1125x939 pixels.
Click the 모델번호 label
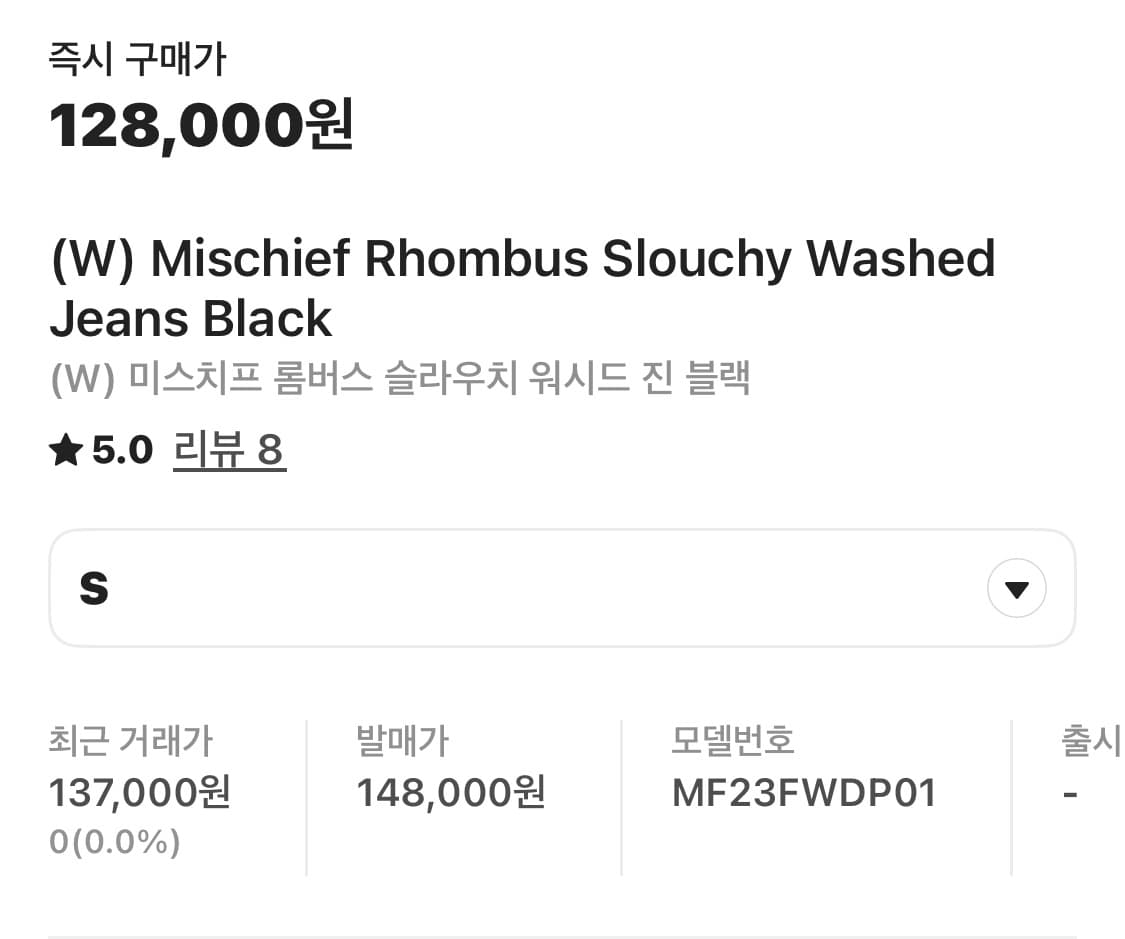click(x=732, y=742)
